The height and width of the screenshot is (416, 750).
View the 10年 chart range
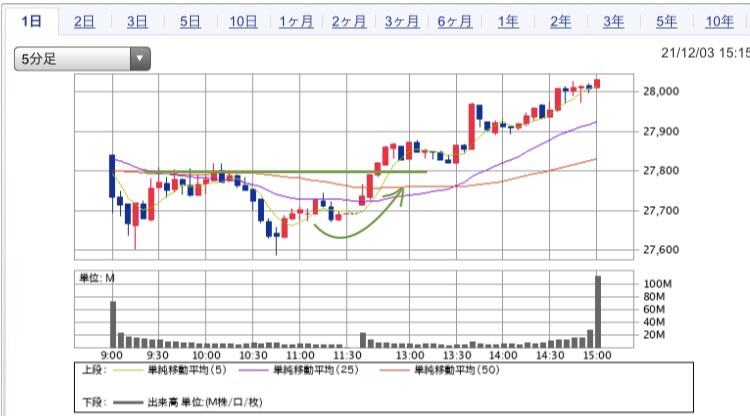click(x=719, y=22)
